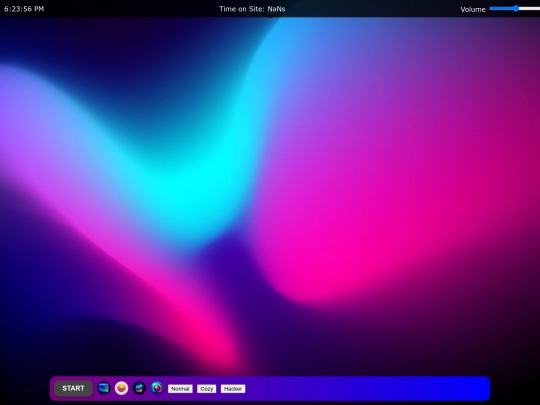Launch the stacked blue cards app icon

tap(104, 388)
